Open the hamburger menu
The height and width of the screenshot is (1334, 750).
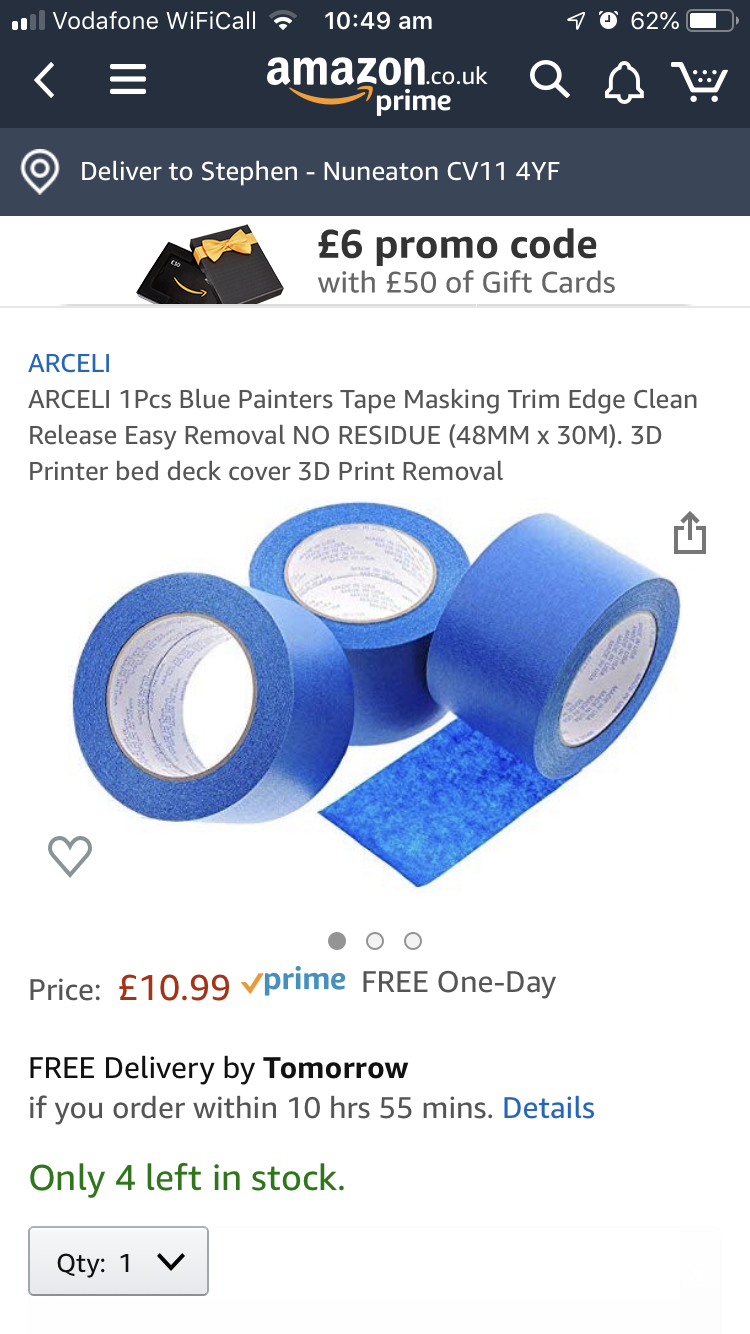128,80
